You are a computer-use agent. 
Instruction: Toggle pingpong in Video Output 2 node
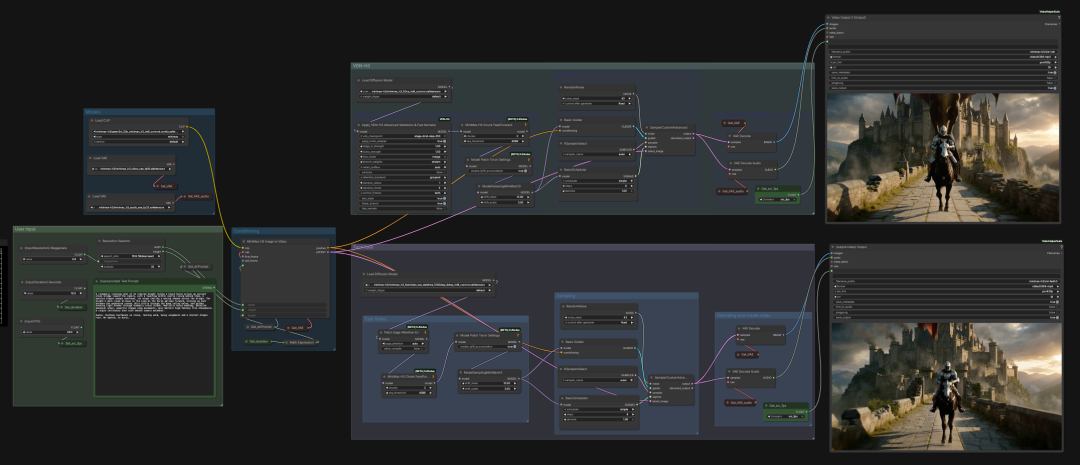(944, 83)
